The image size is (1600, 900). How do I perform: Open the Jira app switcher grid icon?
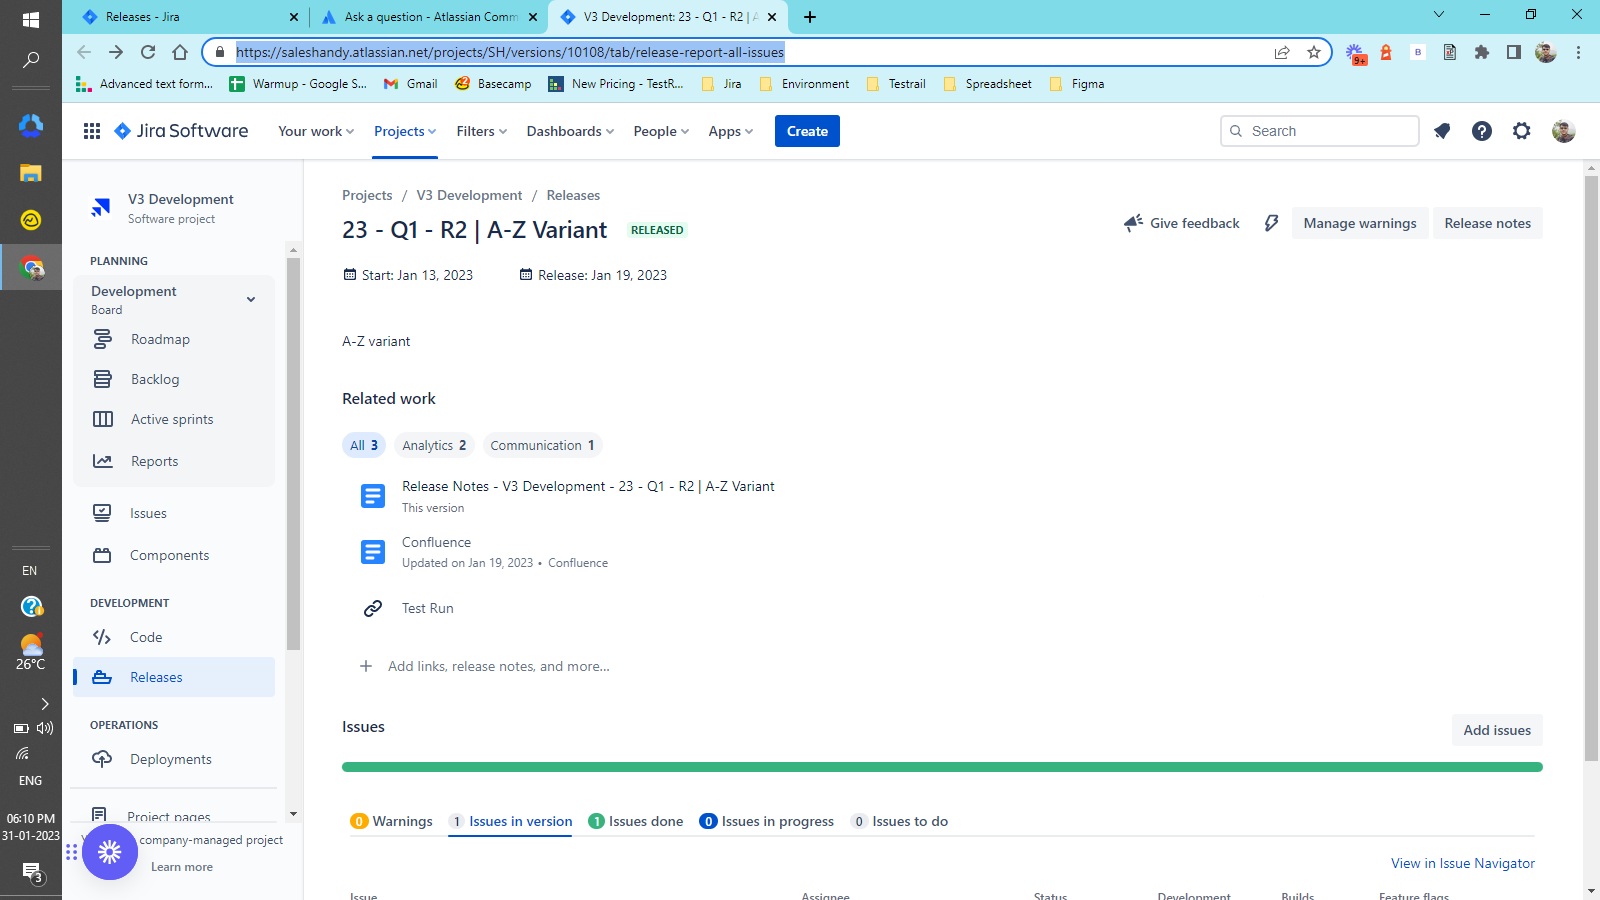[92, 131]
